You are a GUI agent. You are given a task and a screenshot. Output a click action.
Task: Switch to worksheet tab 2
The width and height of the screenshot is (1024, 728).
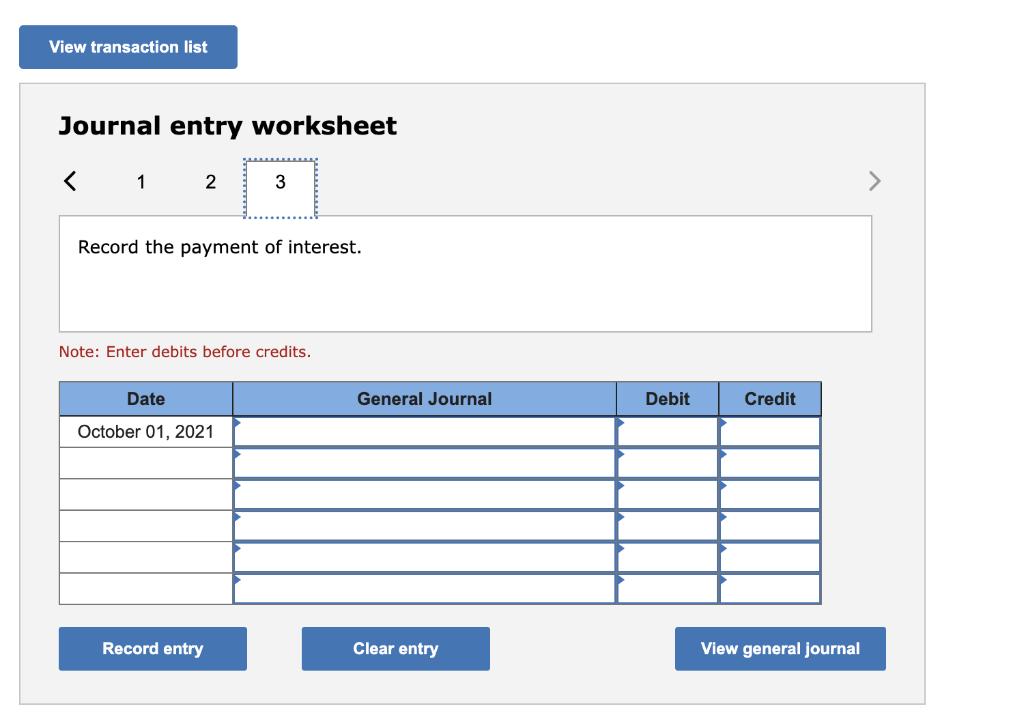pyautogui.click(x=210, y=182)
